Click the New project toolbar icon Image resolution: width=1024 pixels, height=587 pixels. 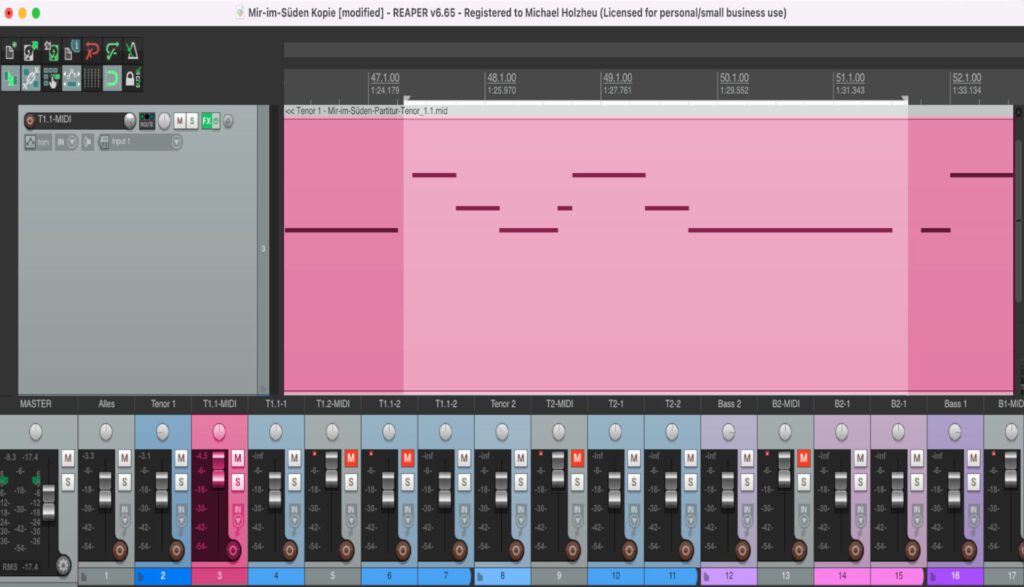point(10,51)
